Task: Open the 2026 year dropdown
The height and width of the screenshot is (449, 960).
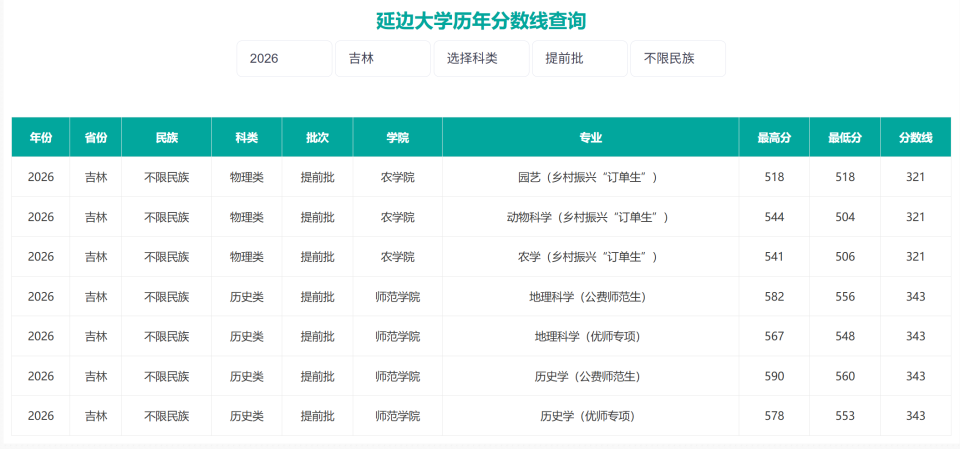Action: 284,59
